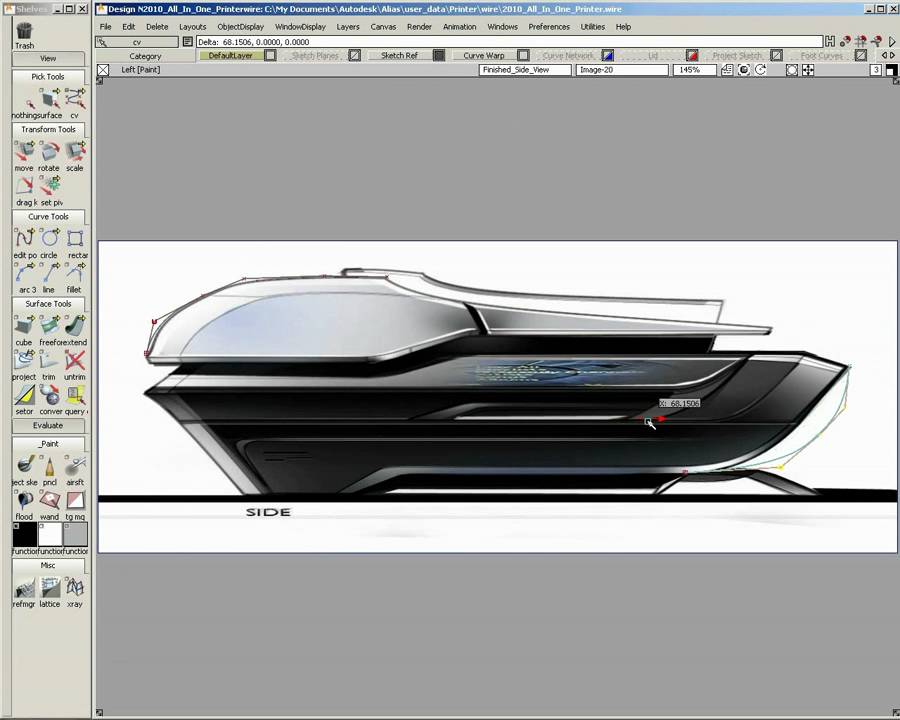The height and width of the screenshot is (720, 900).
Task: Toggle the Curve Warp layer box
Action: pyautogui.click(x=523, y=56)
